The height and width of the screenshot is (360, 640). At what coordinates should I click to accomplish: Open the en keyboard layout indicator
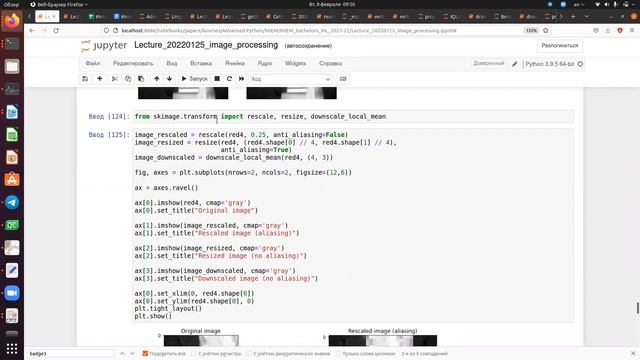tap(579, 4)
